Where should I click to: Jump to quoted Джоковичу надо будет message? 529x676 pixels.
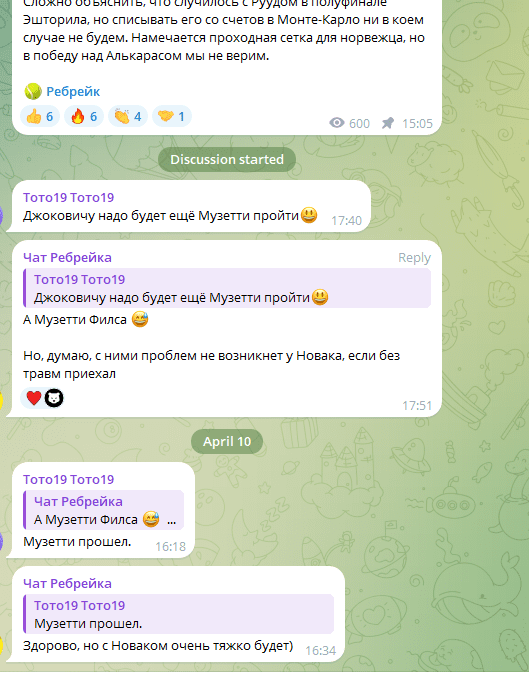click(228, 288)
